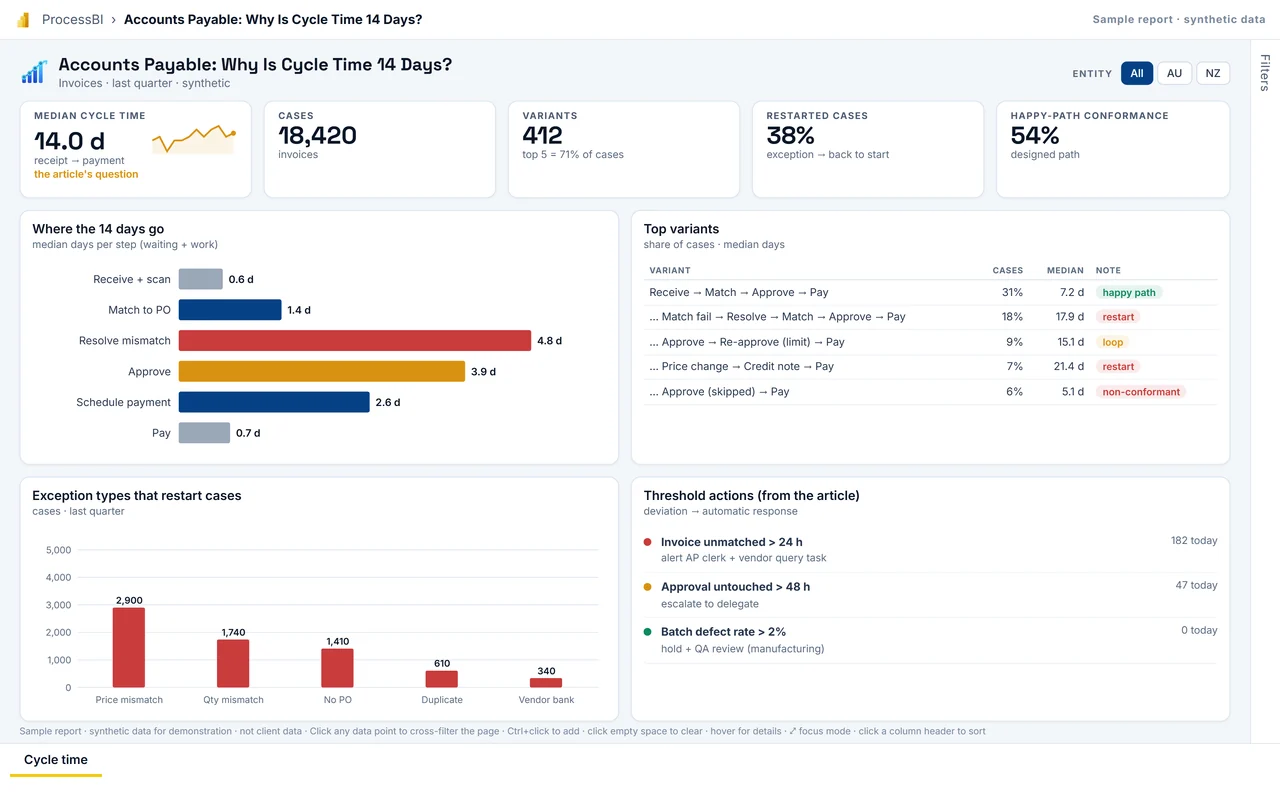Click the 182 today count
1280x800 pixels.
[x=1194, y=541]
